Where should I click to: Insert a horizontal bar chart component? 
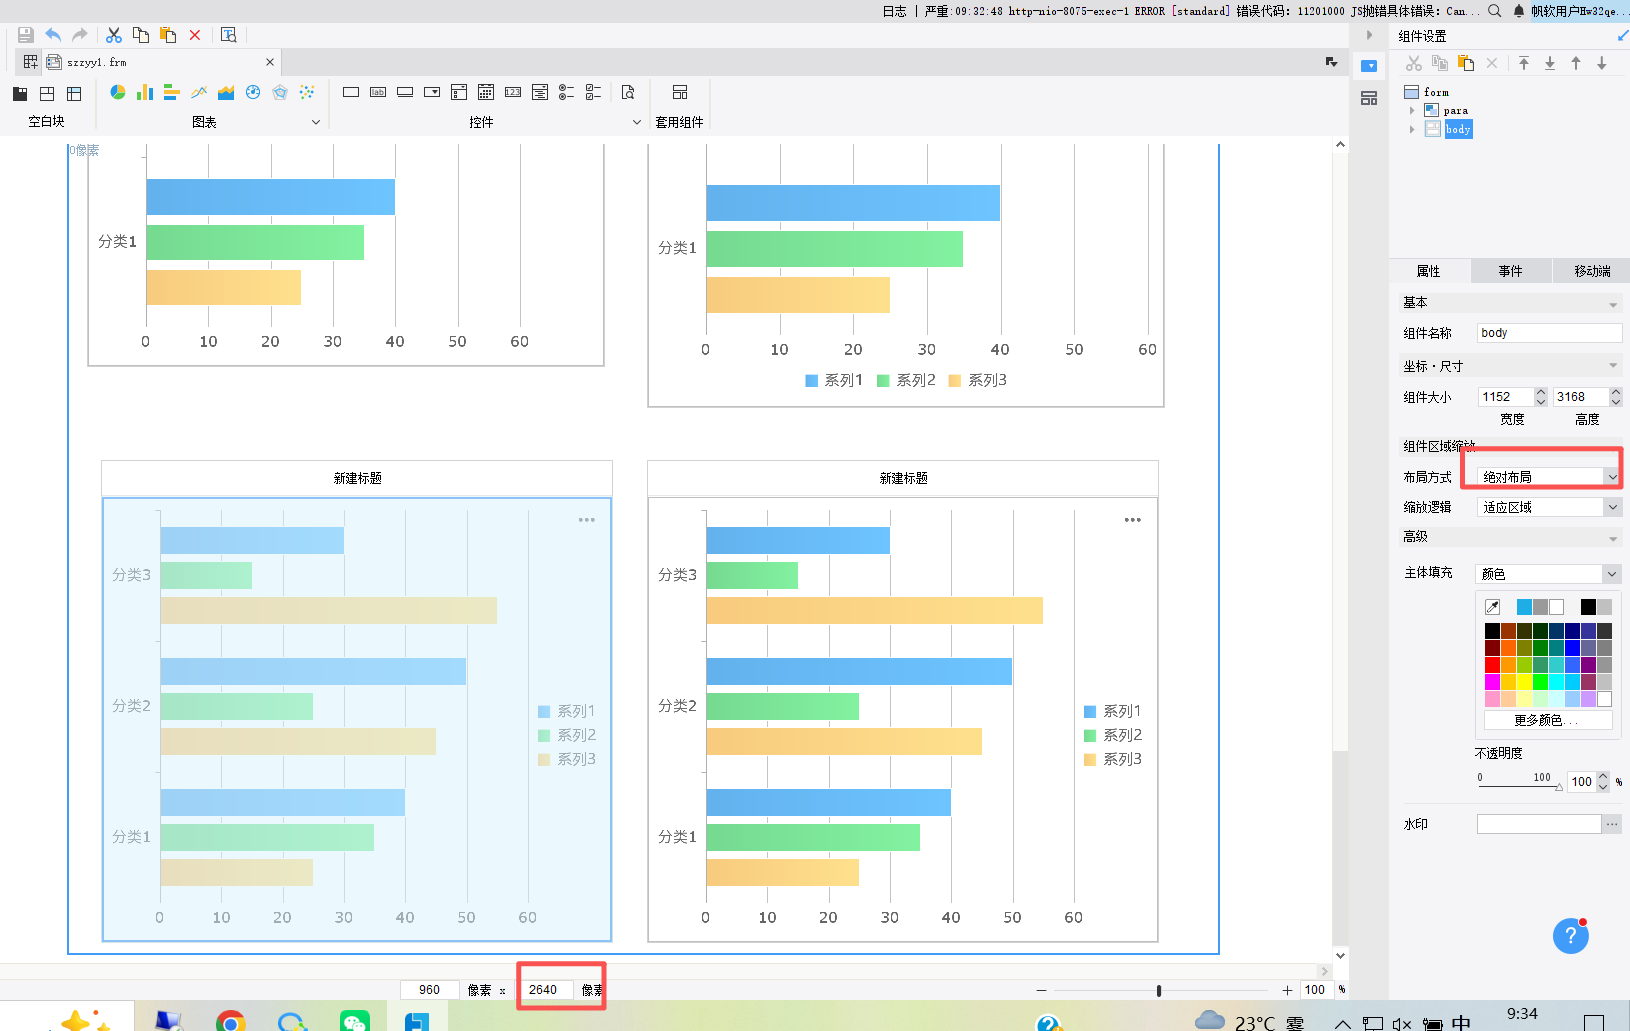(172, 92)
